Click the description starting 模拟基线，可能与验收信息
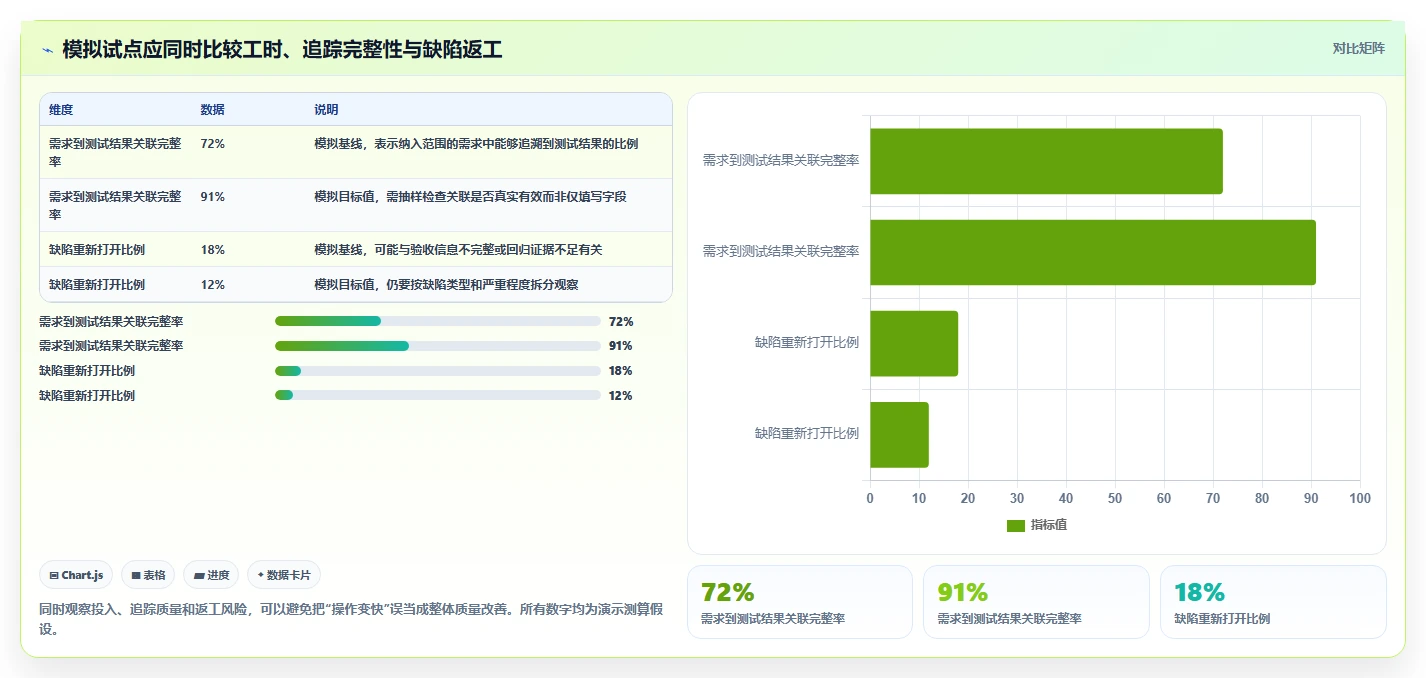 tap(458, 250)
